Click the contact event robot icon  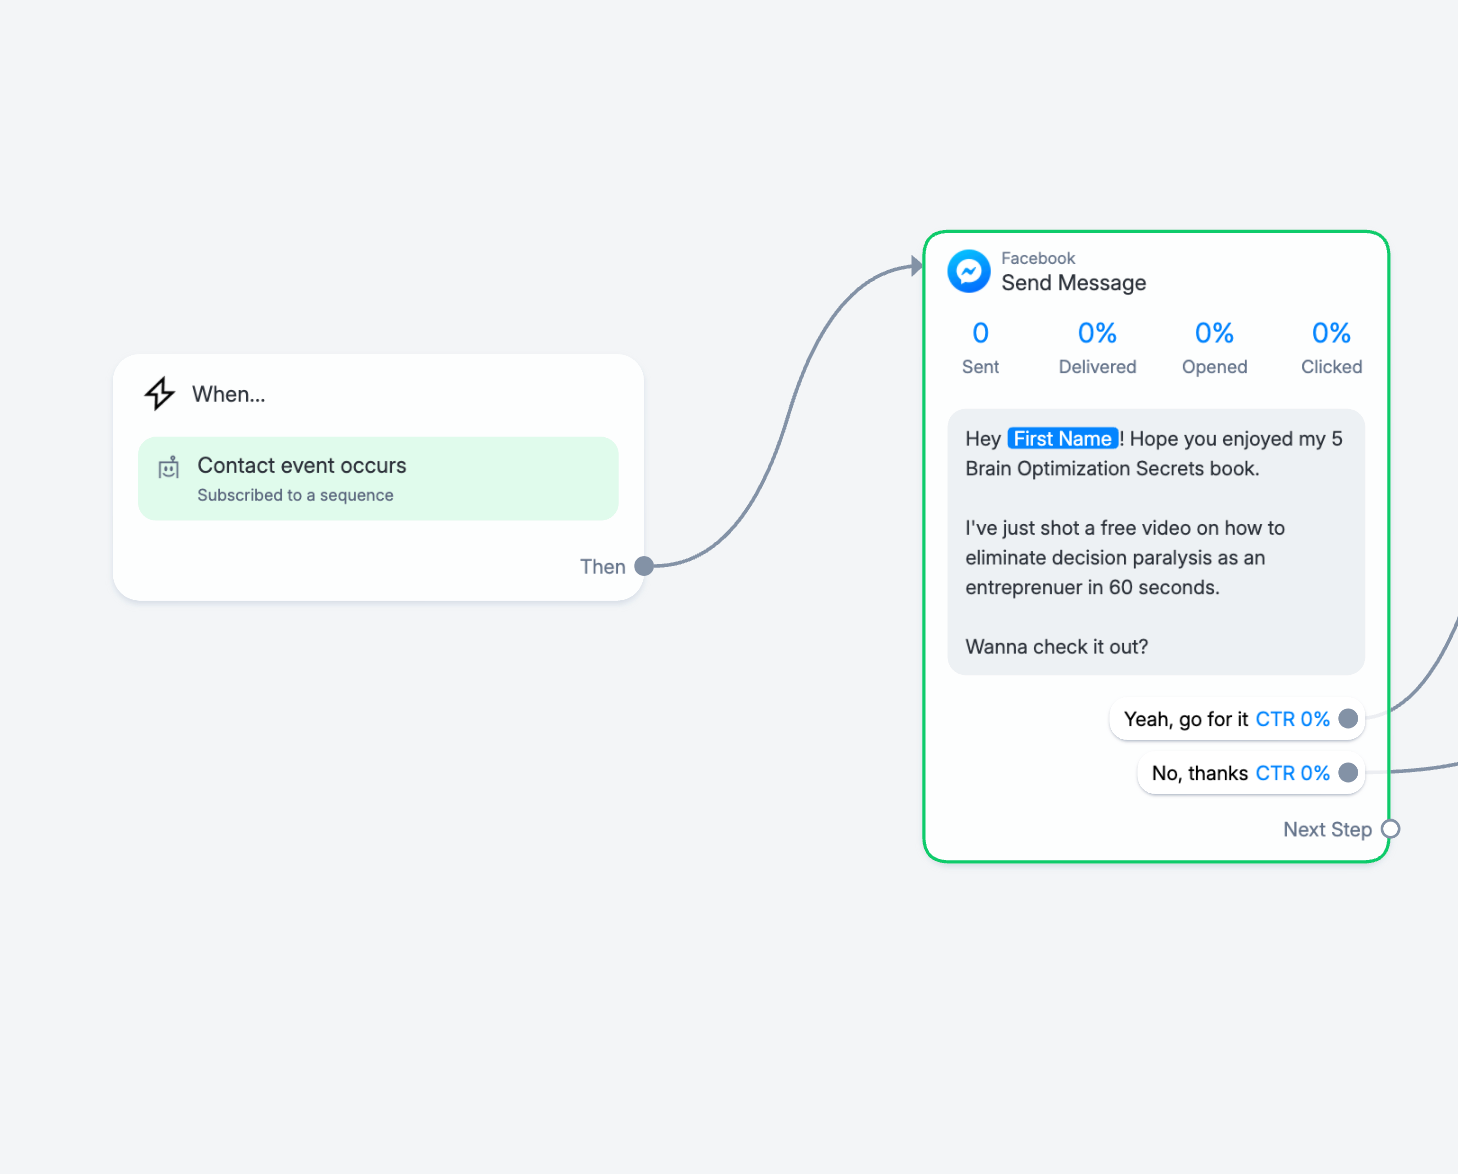click(x=169, y=467)
